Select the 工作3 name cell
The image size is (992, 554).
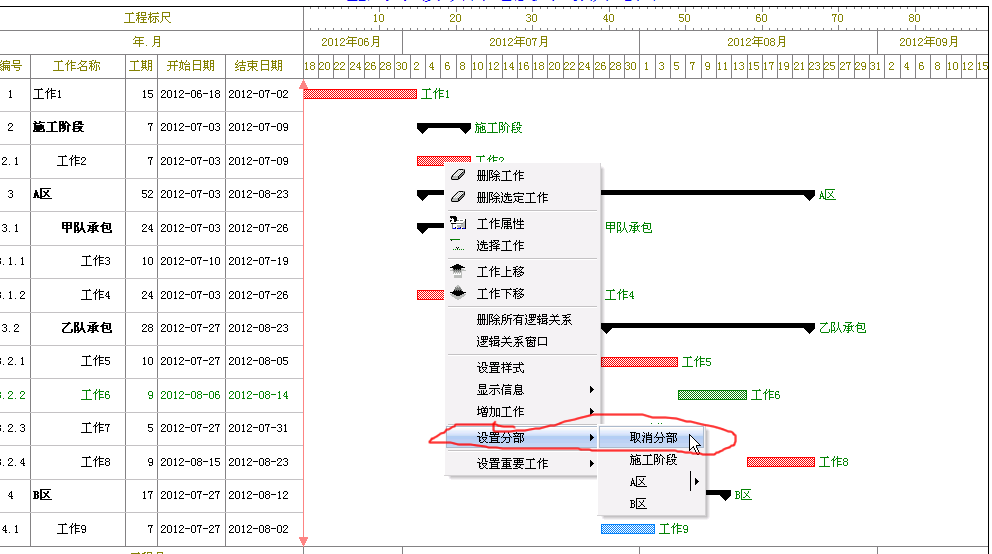[78, 261]
